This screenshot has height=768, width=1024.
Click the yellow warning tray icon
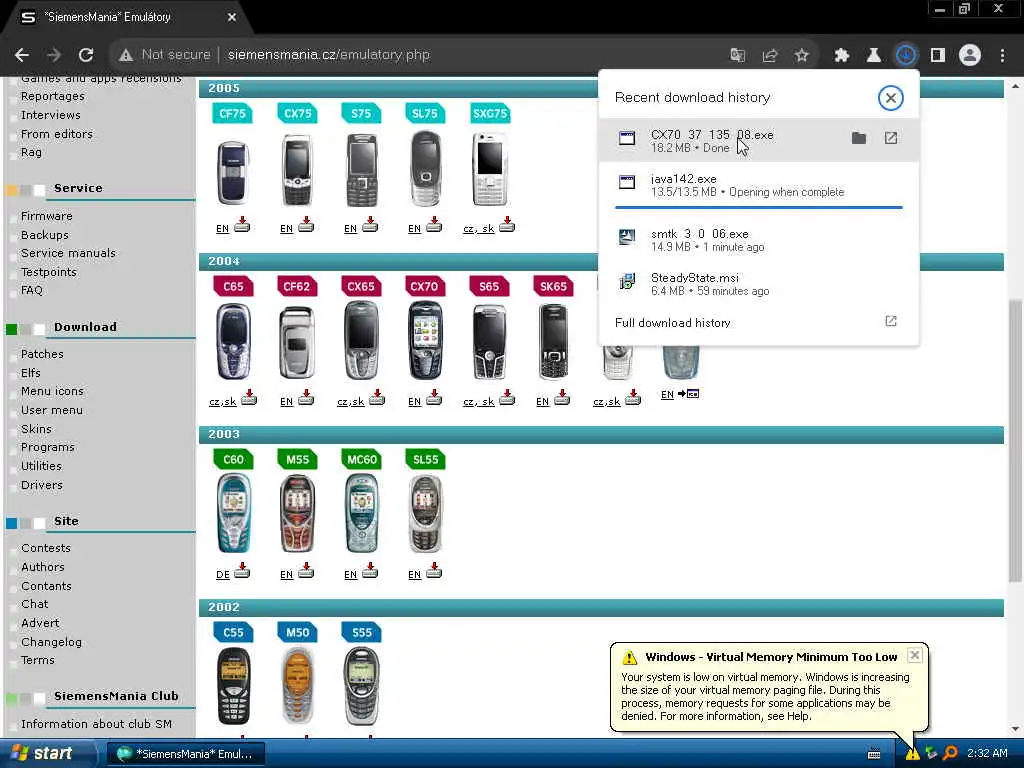pyautogui.click(x=912, y=754)
